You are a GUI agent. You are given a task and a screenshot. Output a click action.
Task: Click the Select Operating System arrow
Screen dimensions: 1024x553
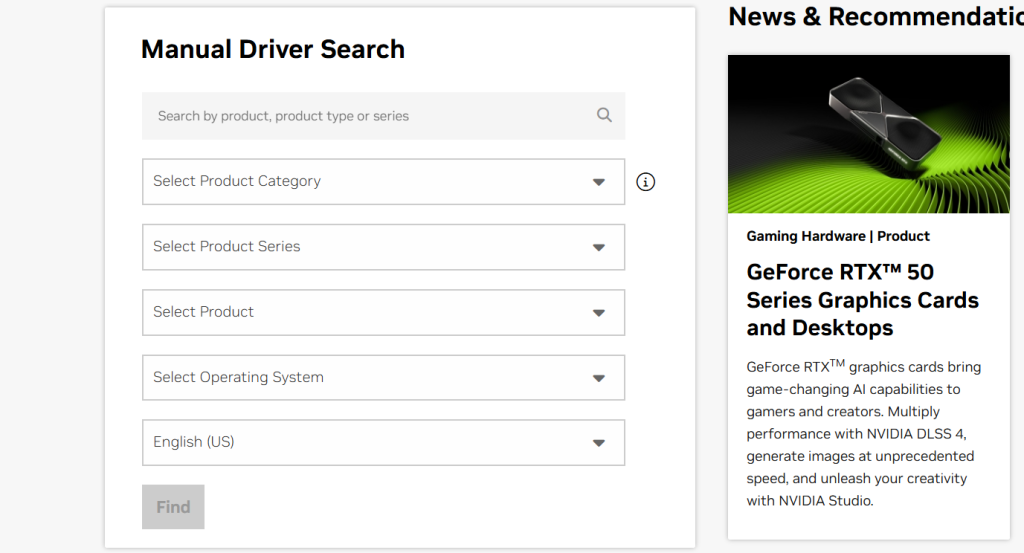(x=599, y=378)
